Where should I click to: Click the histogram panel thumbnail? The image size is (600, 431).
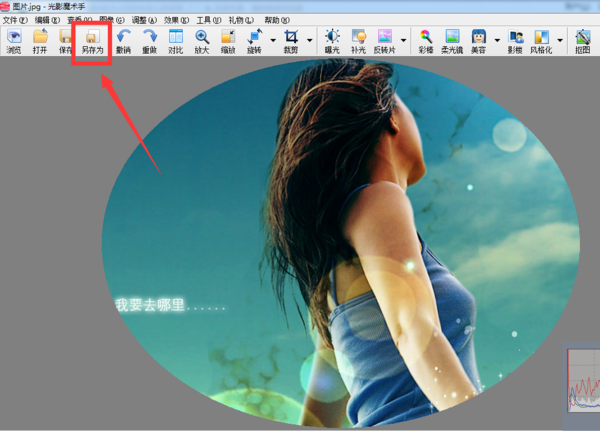pos(583,380)
